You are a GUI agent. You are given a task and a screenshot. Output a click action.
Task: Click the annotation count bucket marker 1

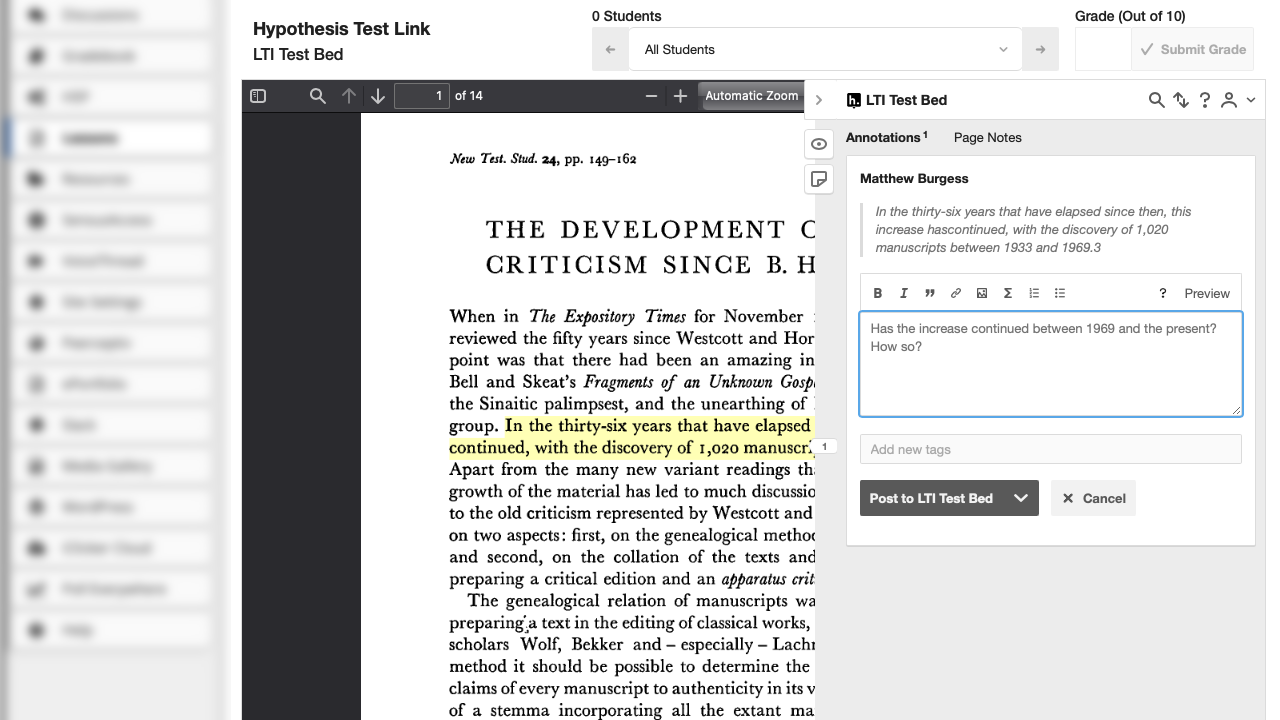(824, 447)
